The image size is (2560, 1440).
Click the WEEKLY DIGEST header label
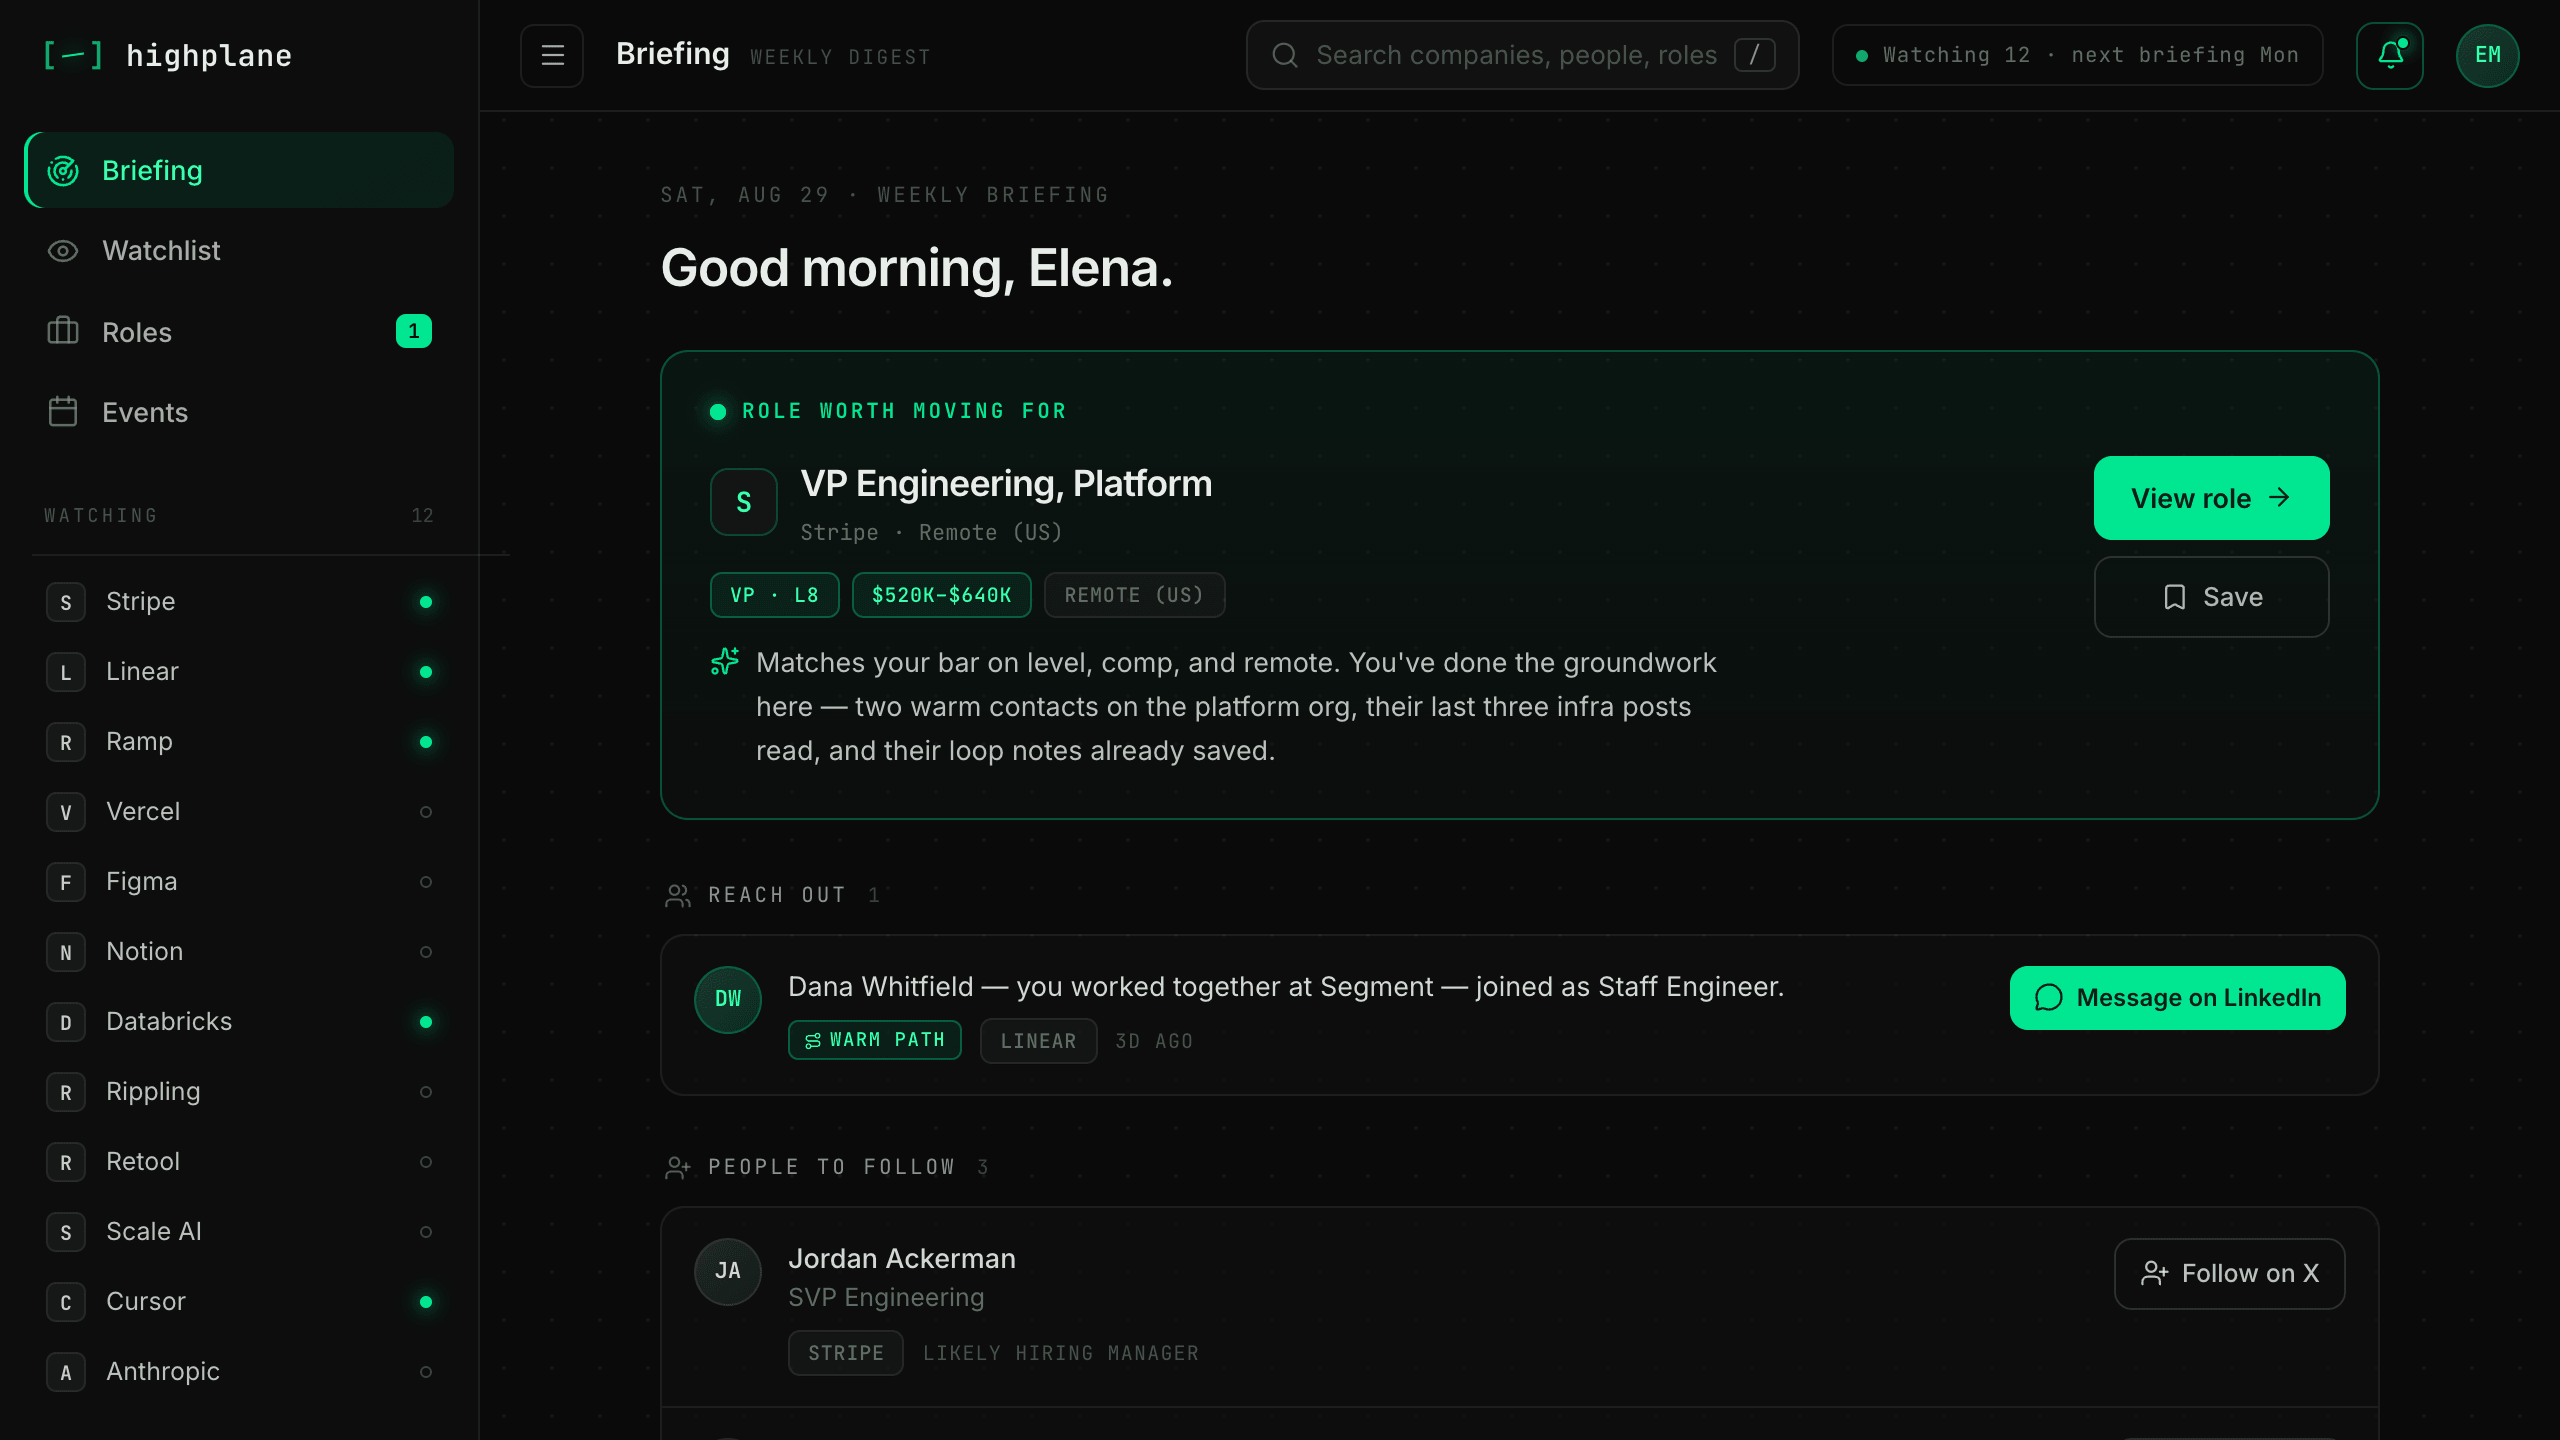pyautogui.click(x=840, y=57)
